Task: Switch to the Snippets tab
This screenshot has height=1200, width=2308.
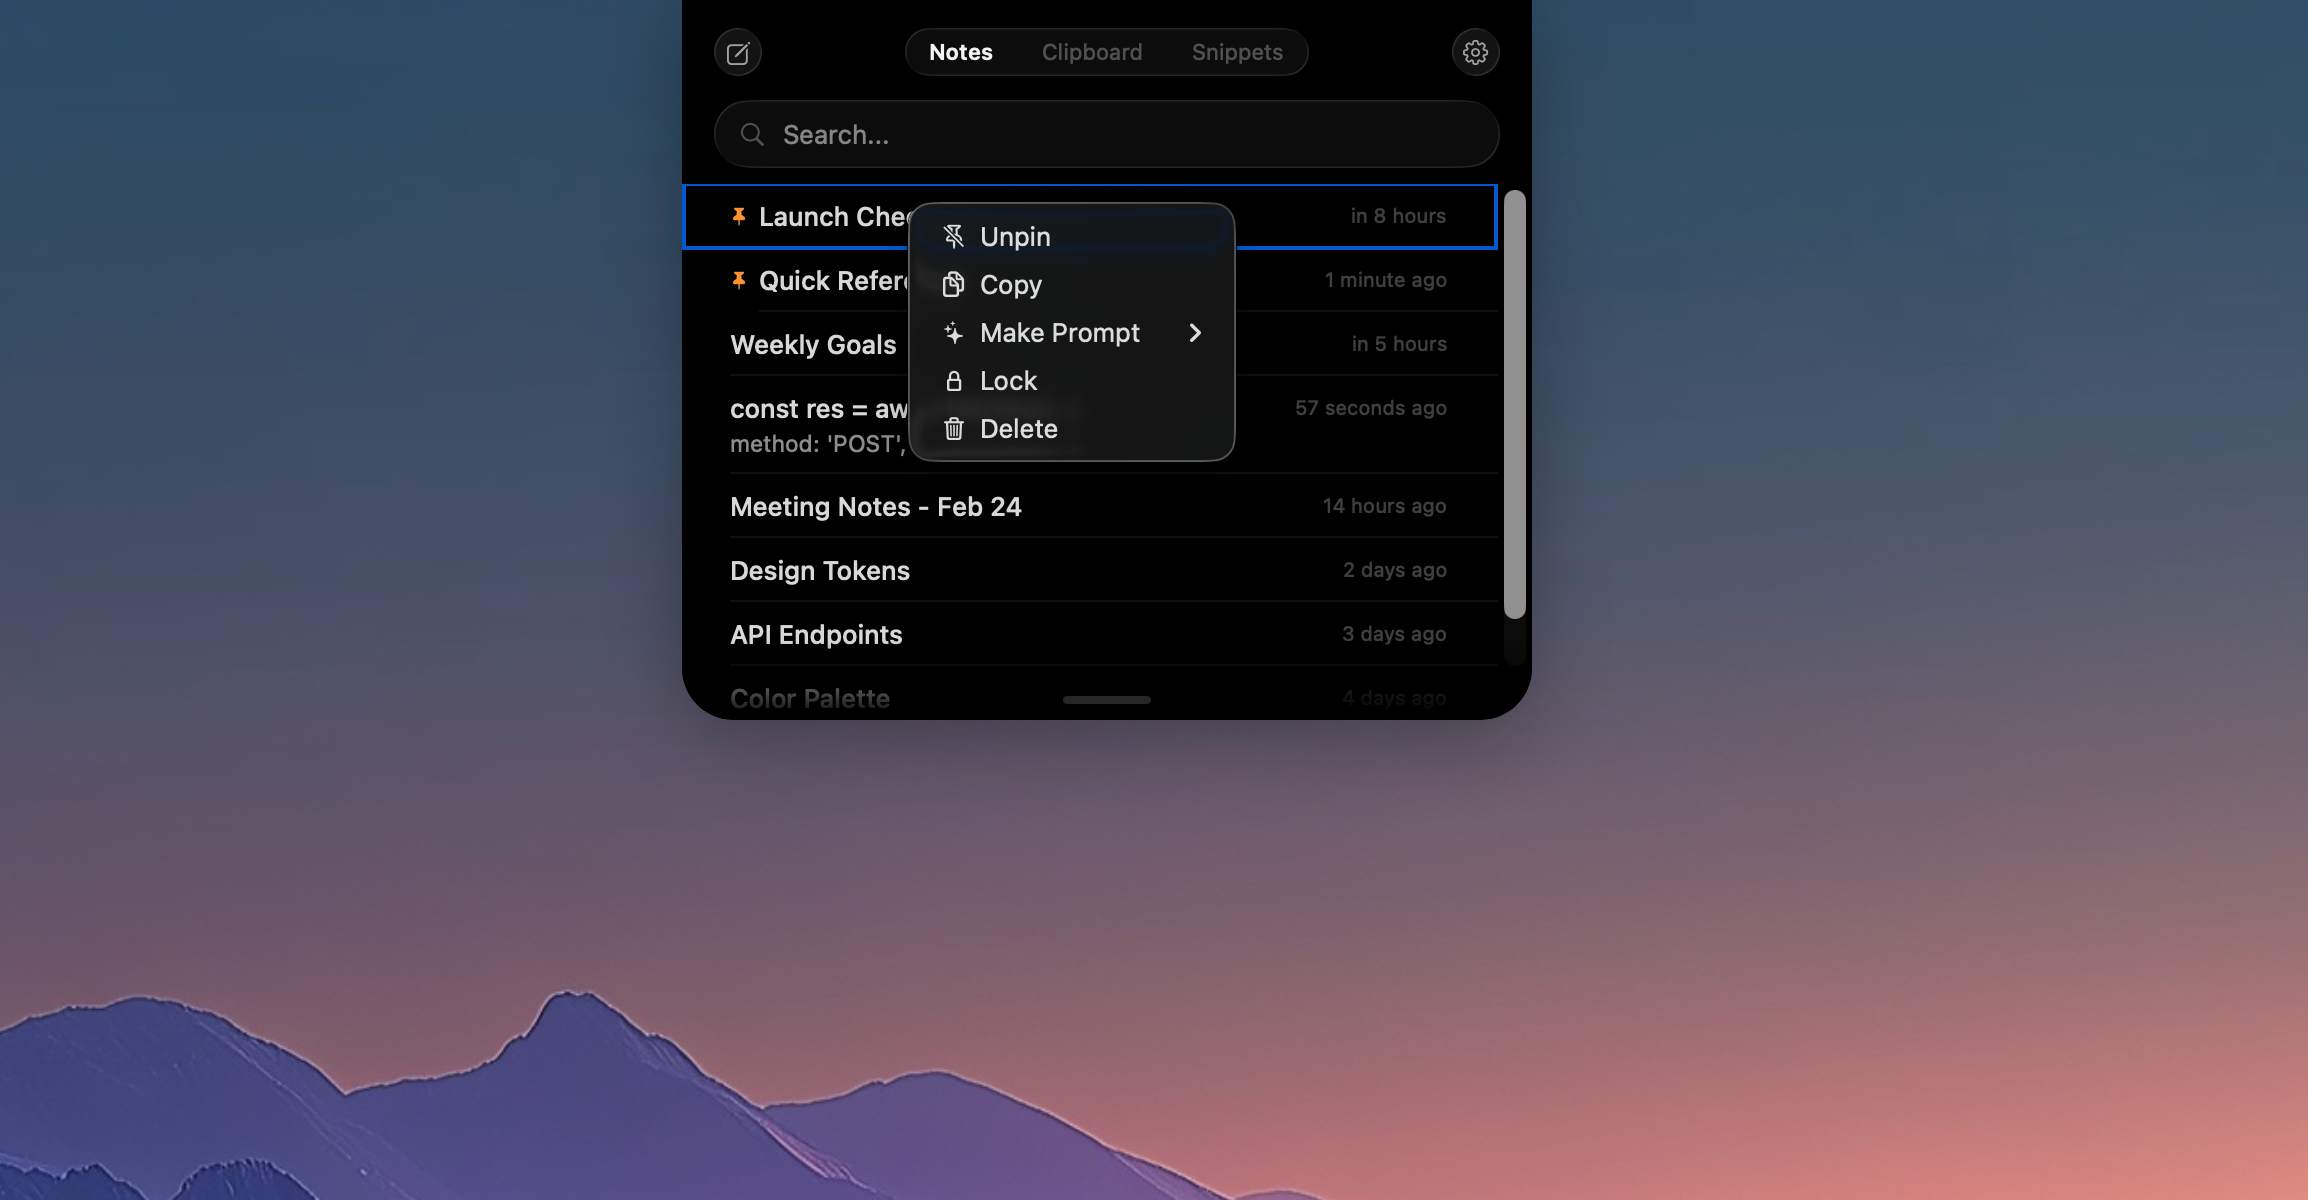Action: click(x=1236, y=52)
